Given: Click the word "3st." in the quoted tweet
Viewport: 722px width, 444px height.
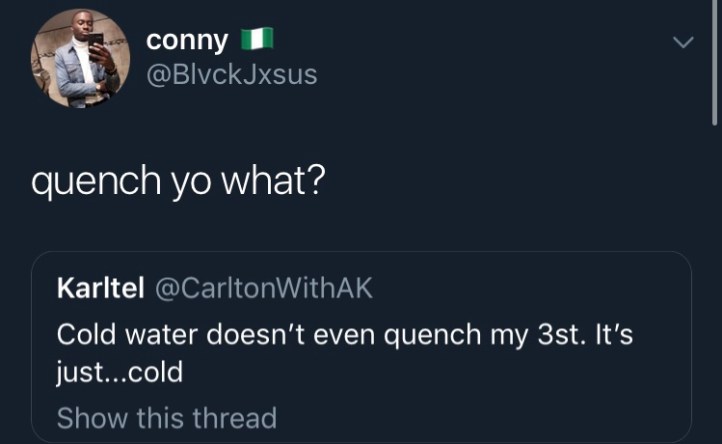Looking at the screenshot, I should coord(560,333).
